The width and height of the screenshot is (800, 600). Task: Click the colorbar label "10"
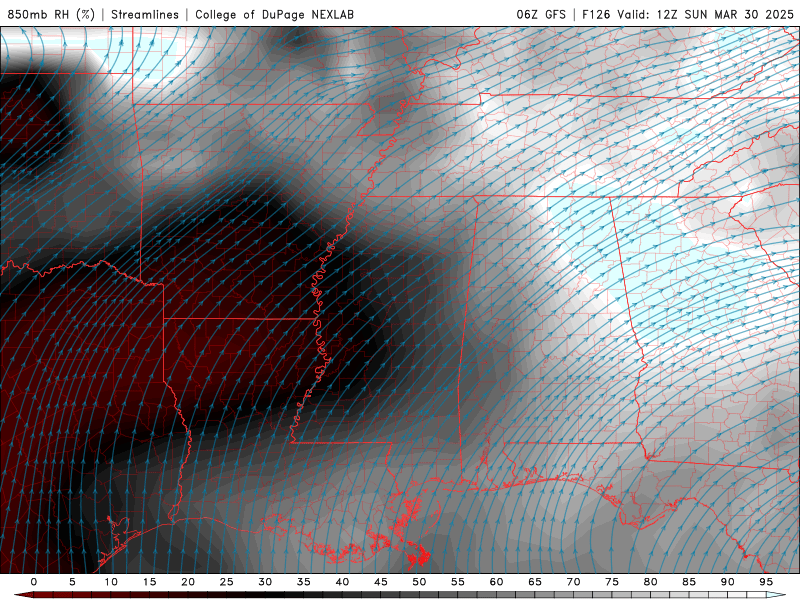[x=111, y=582]
